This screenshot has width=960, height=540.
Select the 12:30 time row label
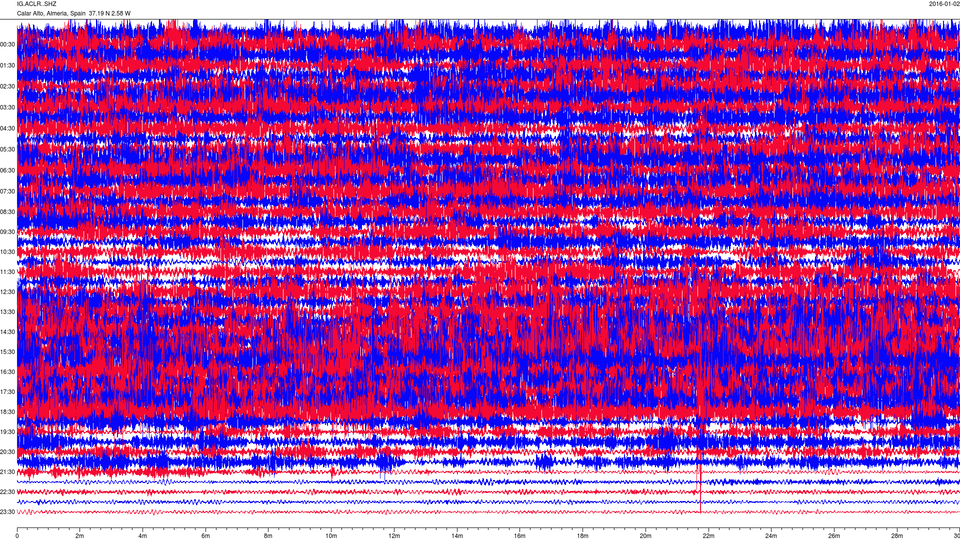pos(7,292)
